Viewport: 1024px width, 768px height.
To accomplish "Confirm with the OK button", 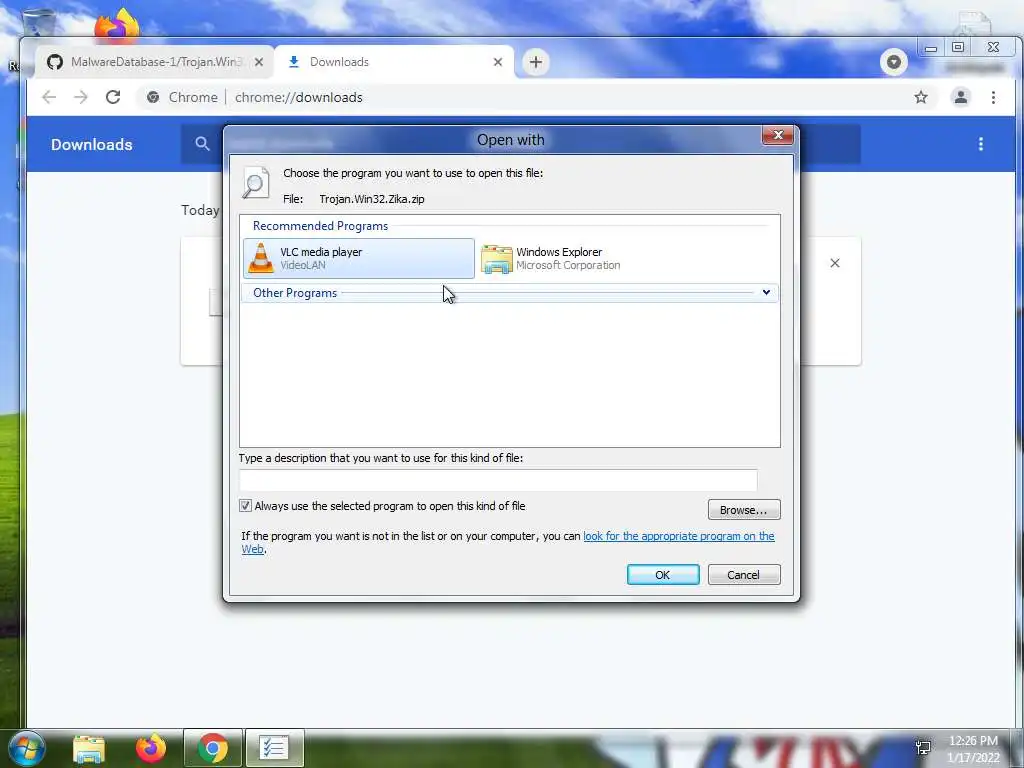I will point(663,575).
